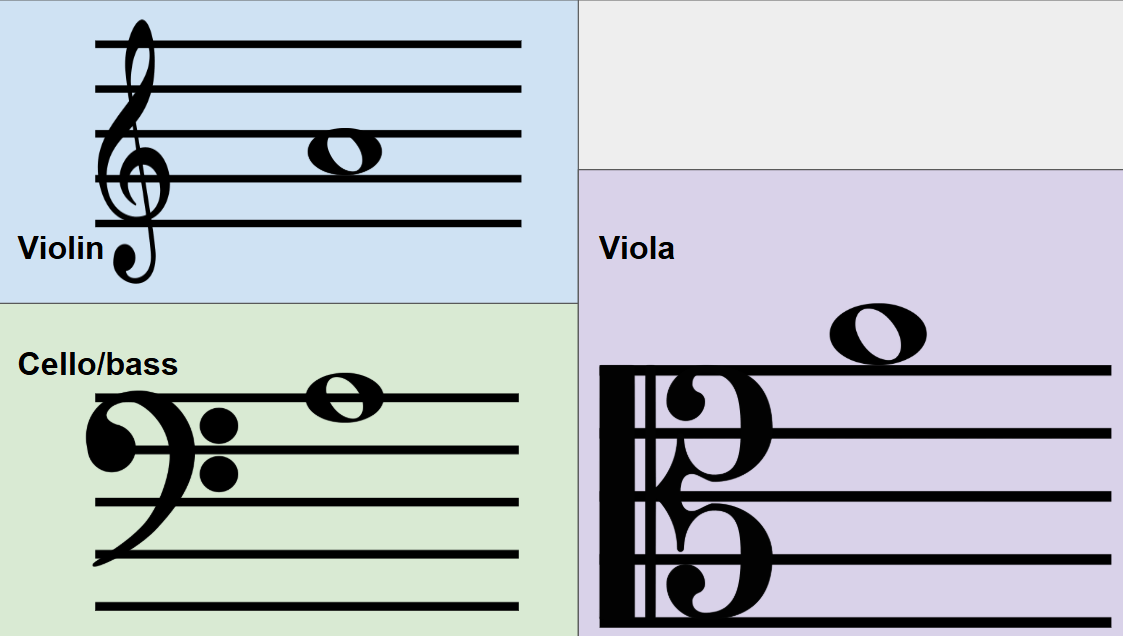Click the top line of violin staff
The height and width of the screenshot is (636, 1123).
309,44
